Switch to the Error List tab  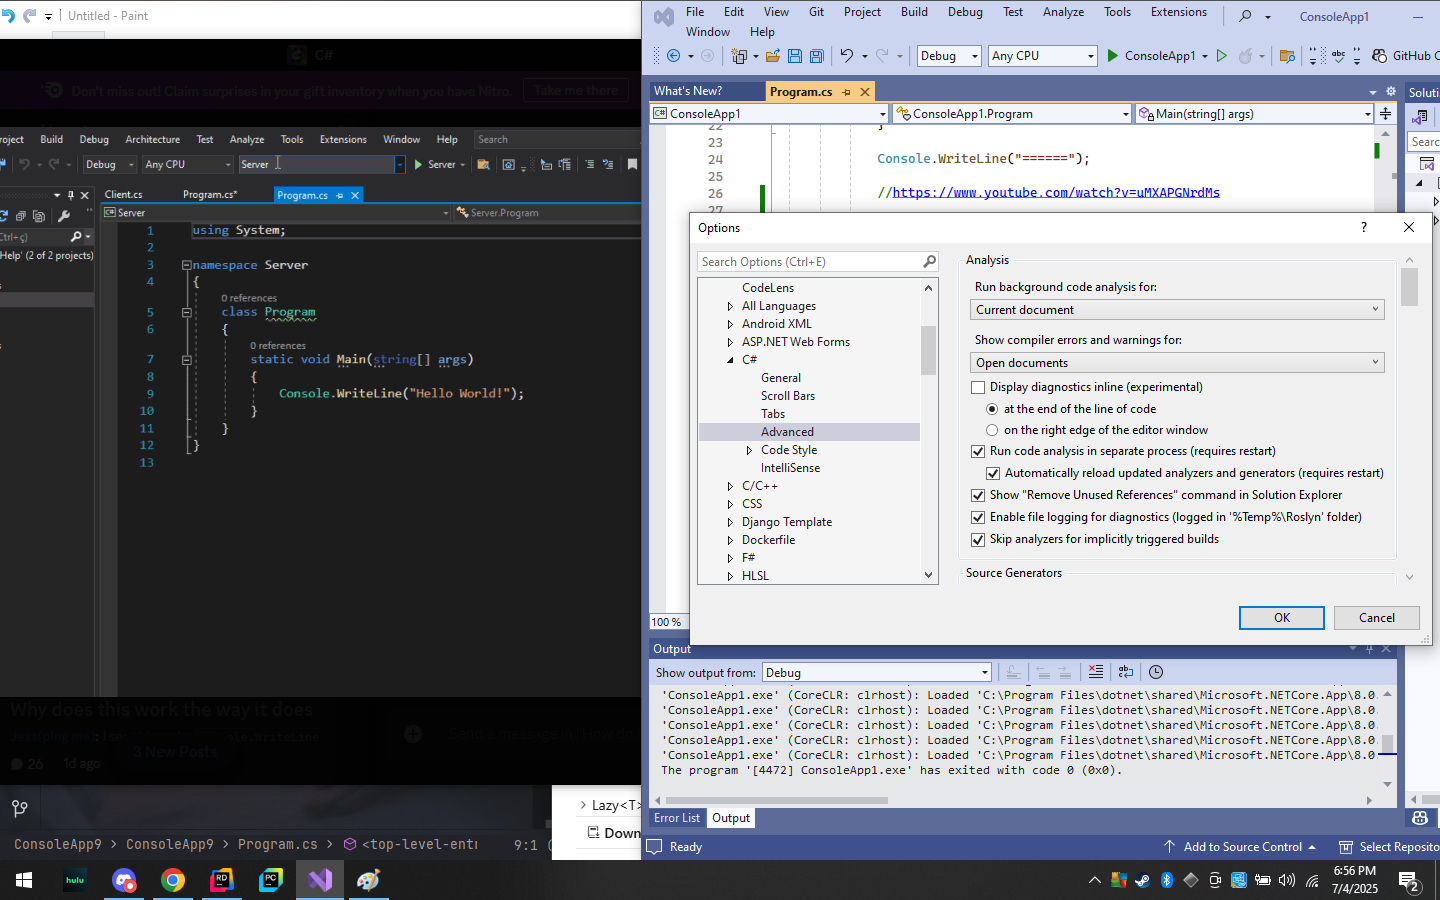point(677,818)
